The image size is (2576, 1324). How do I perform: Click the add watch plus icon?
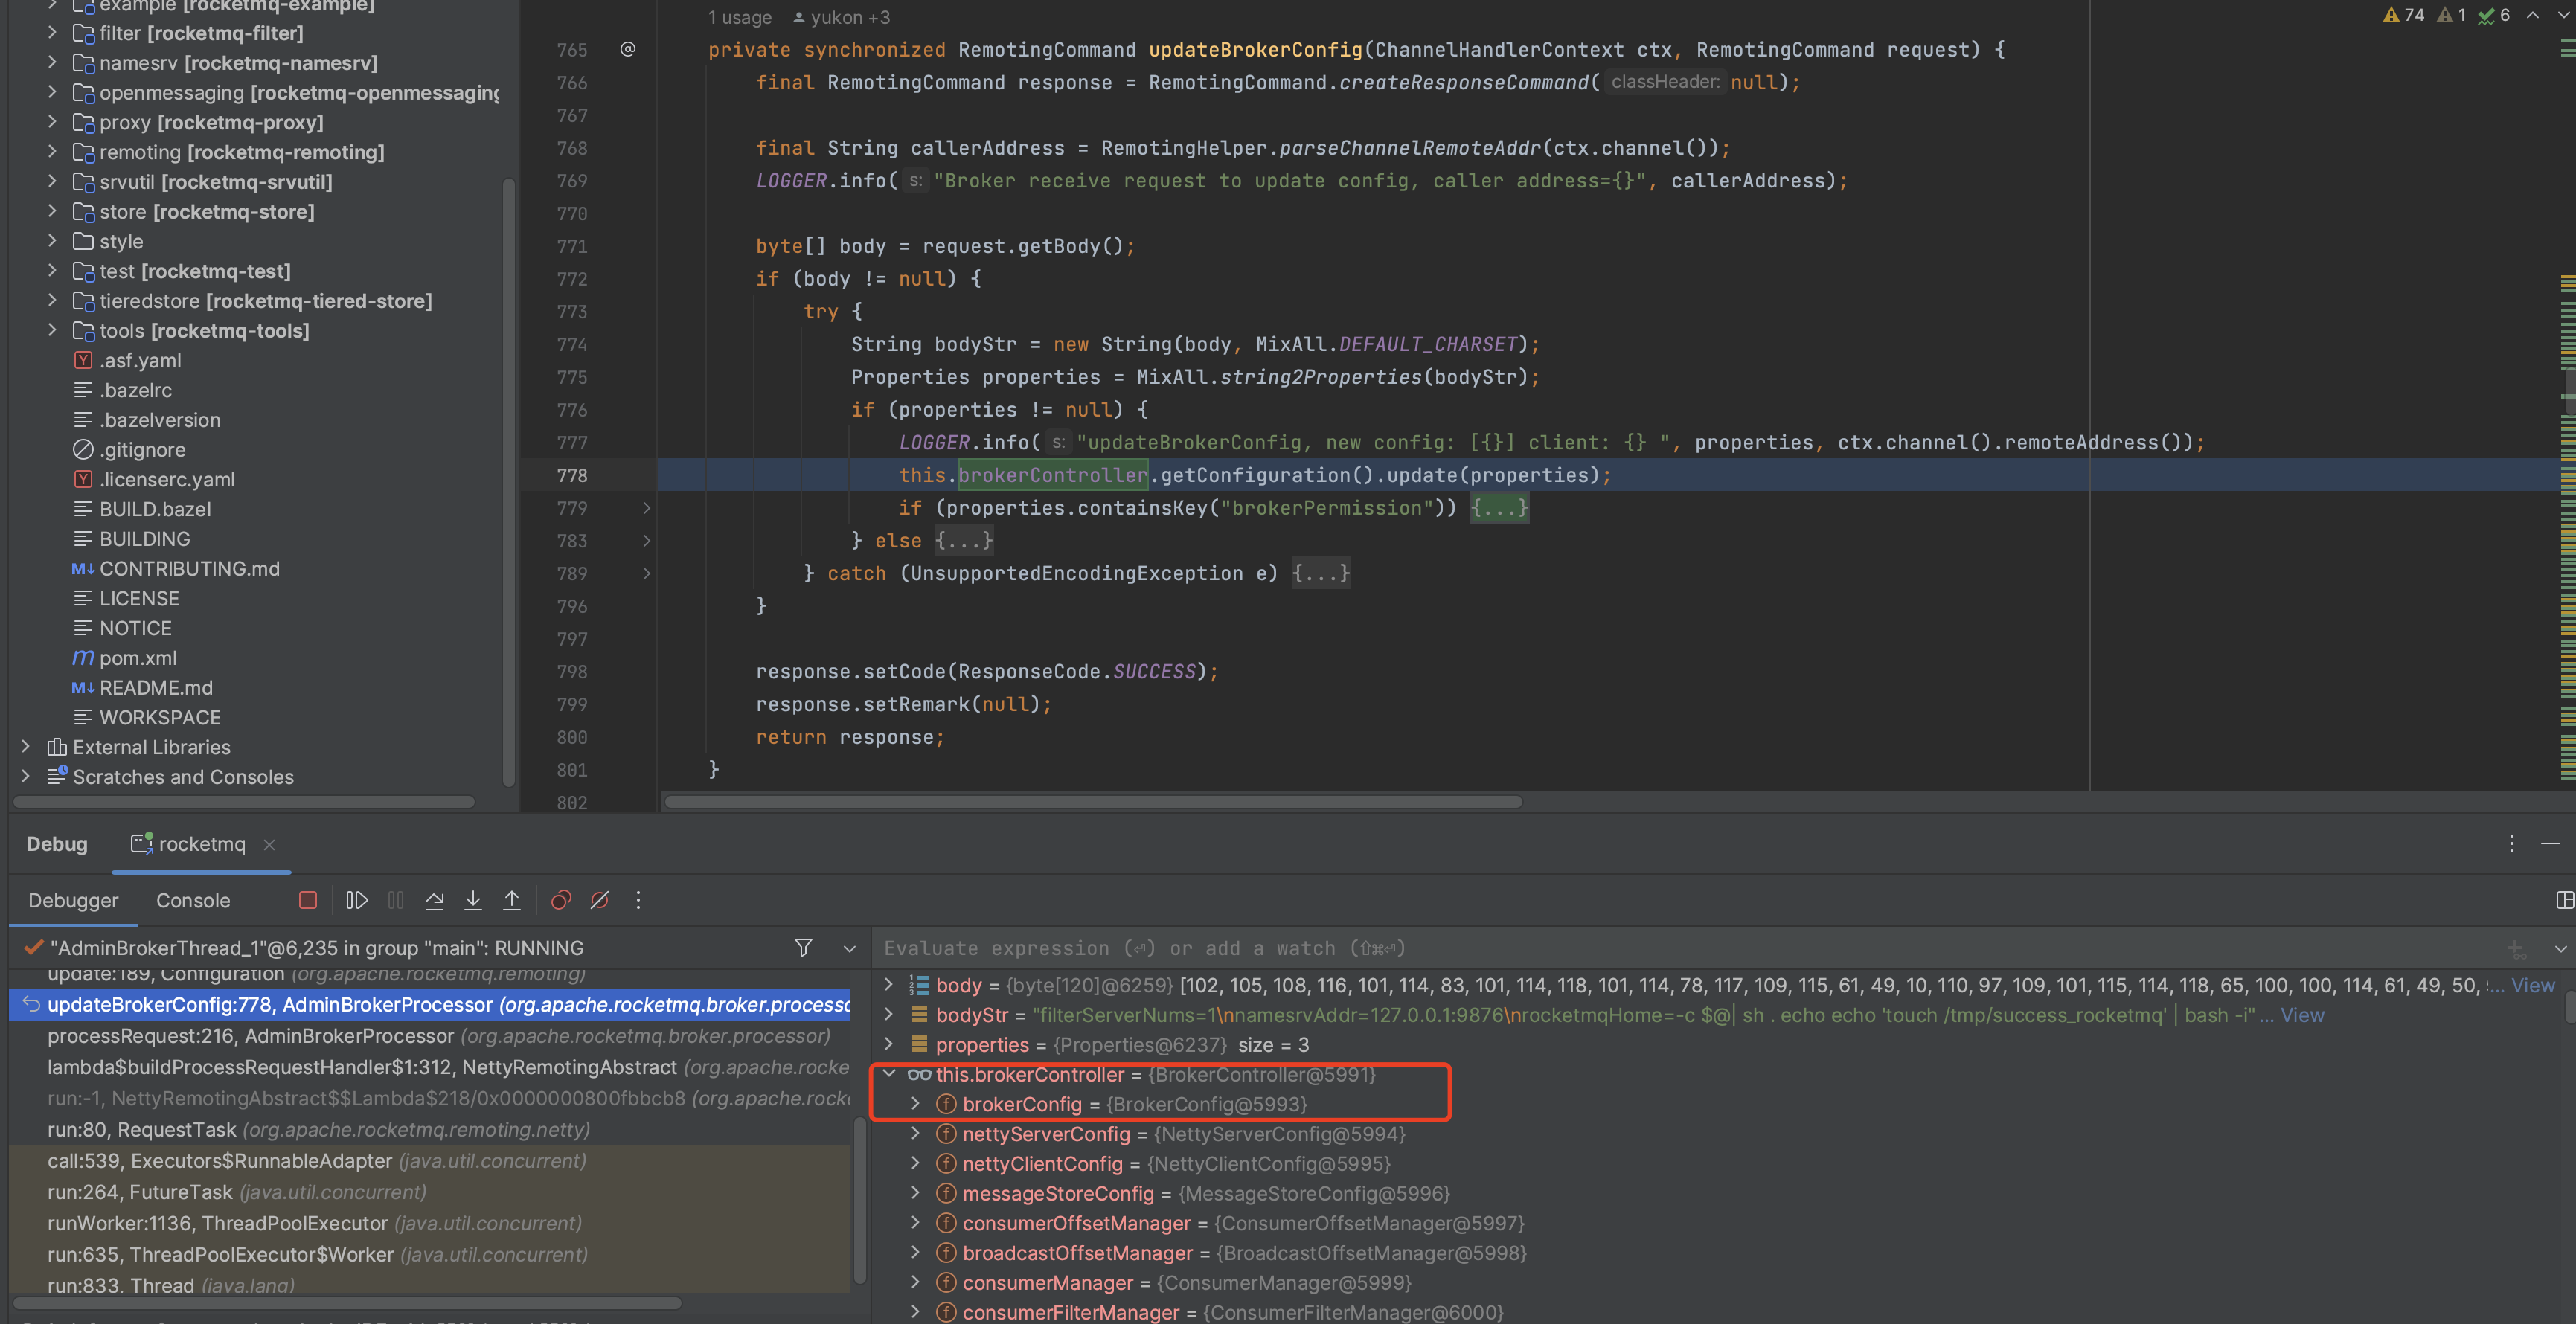[2516, 948]
